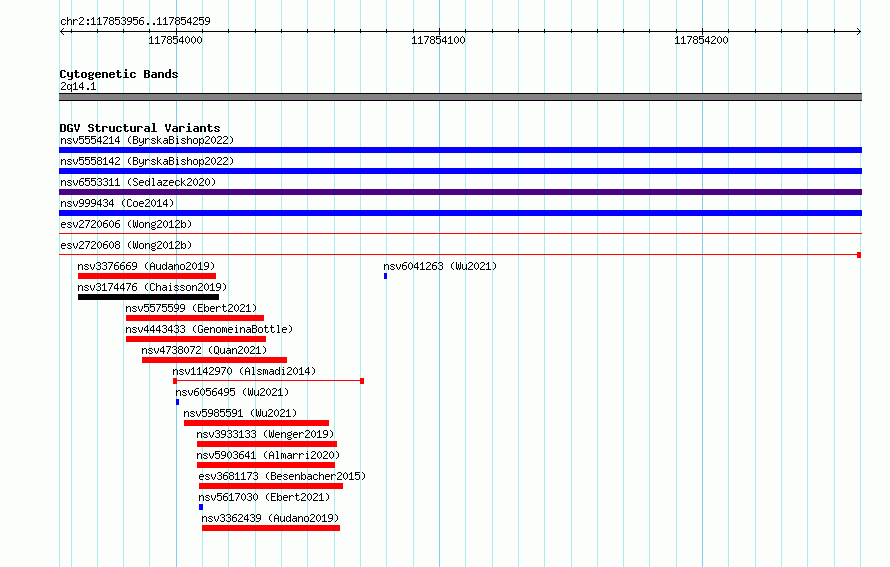Click the red end marker of esv2720608
Viewport: 890px width, 567px height.
tap(859, 255)
